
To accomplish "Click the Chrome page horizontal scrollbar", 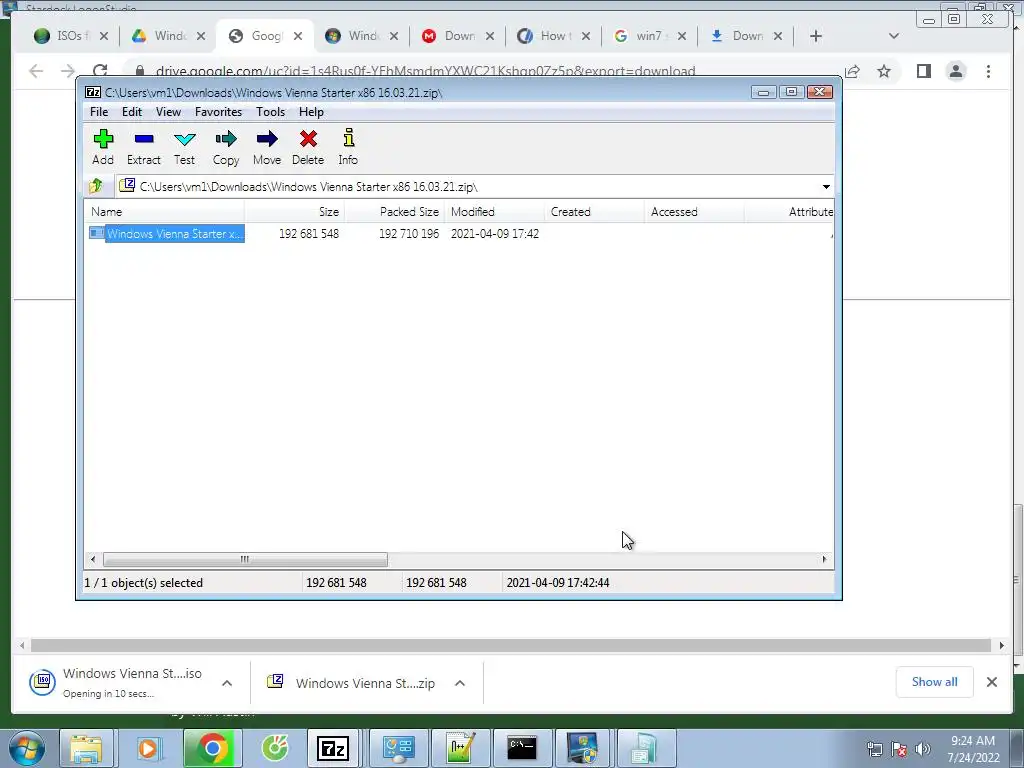I will (x=511, y=645).
